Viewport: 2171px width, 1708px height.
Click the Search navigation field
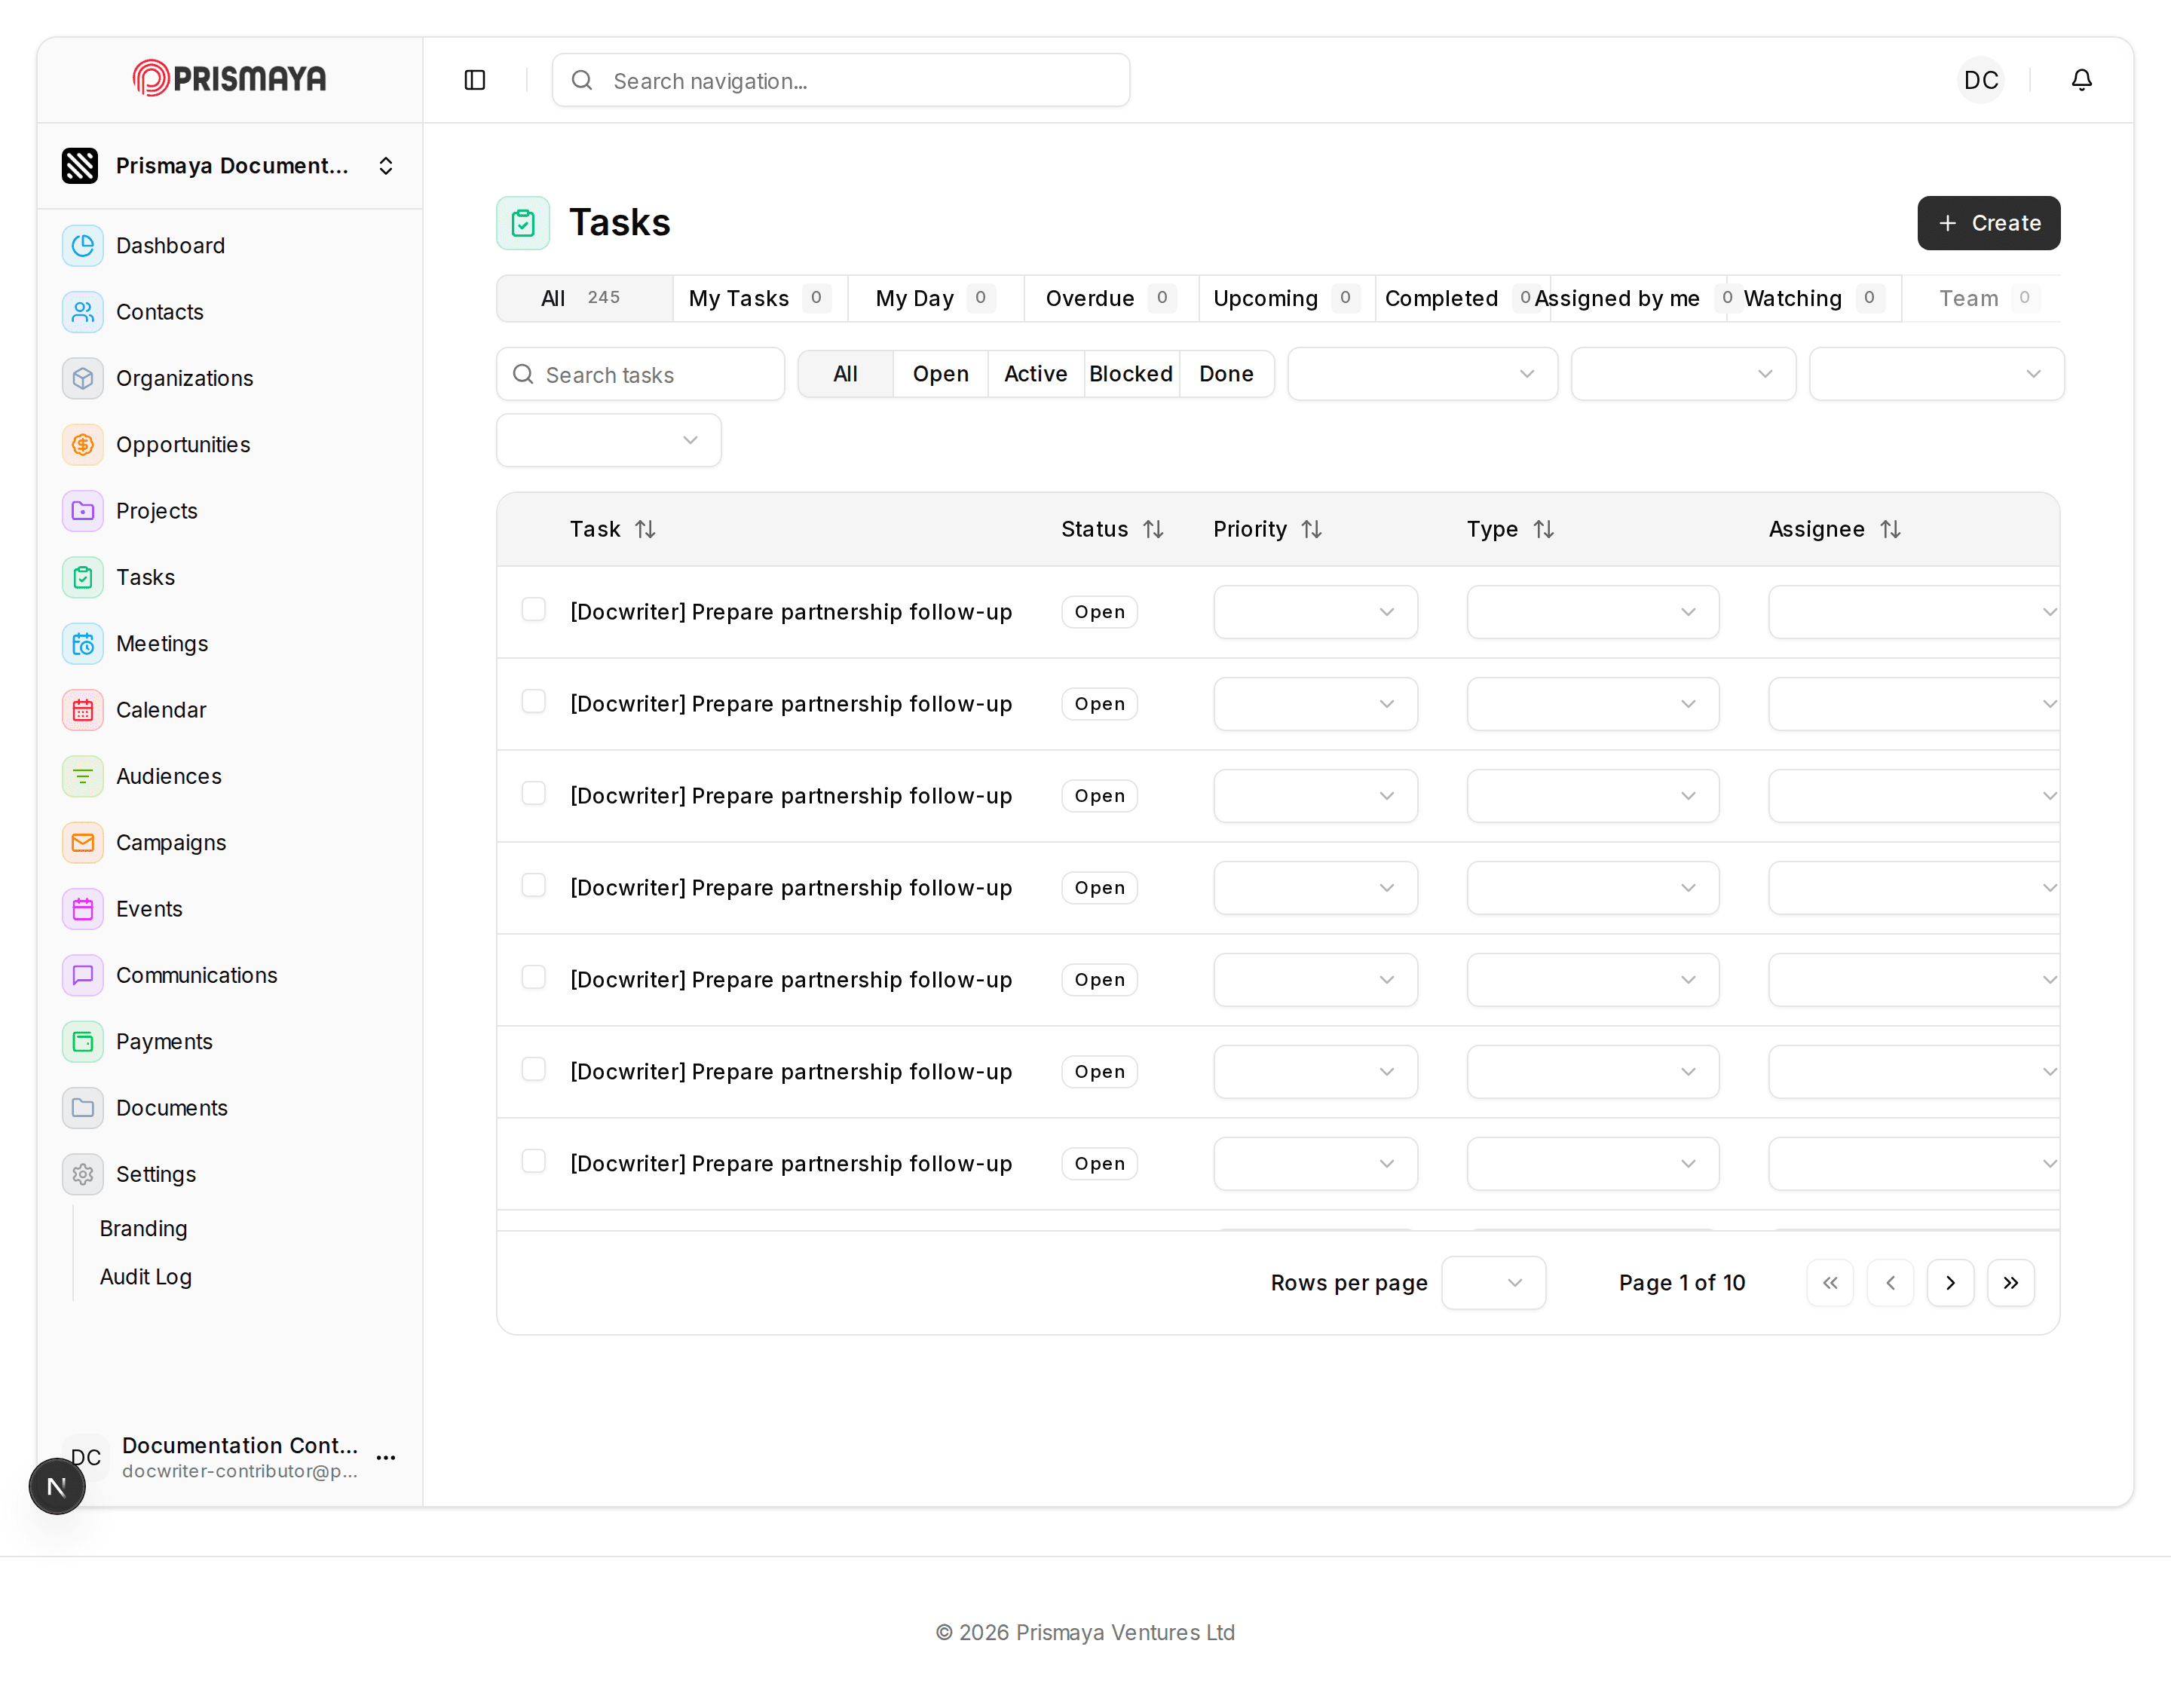841,80
